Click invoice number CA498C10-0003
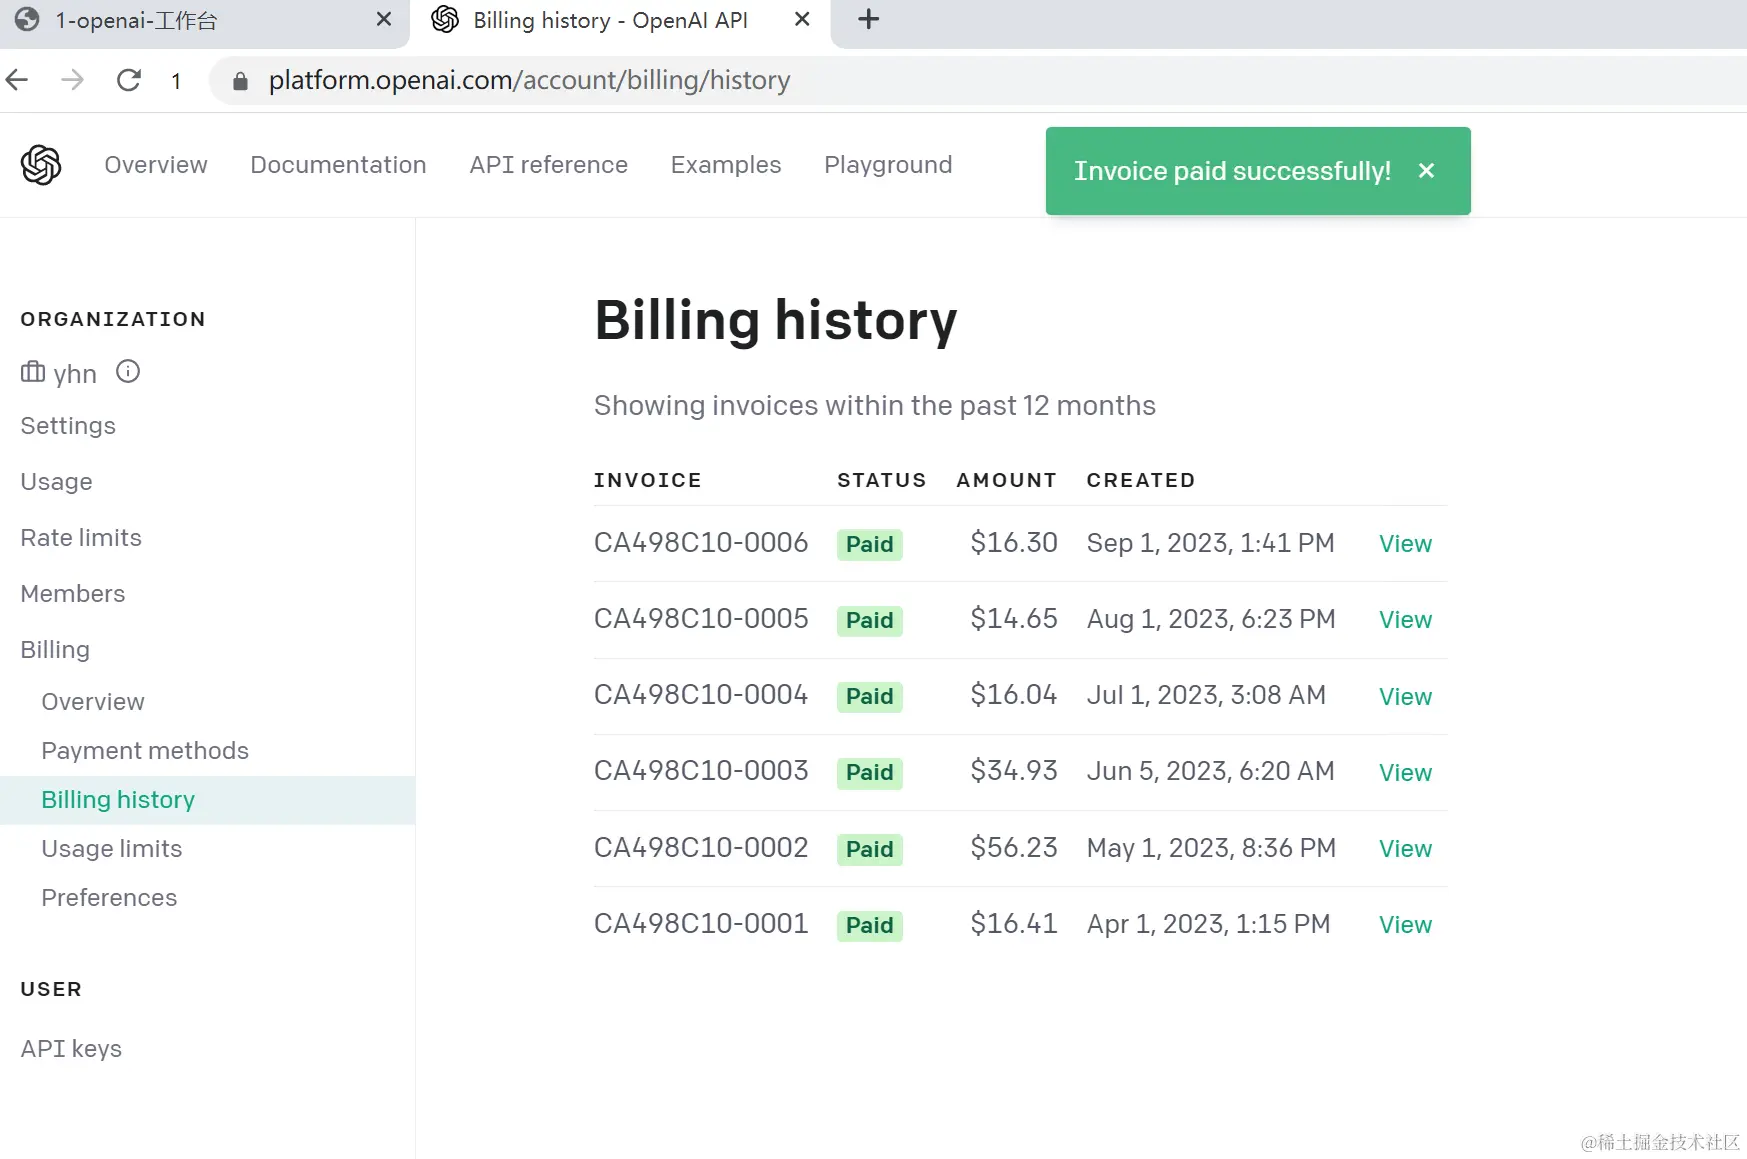This screenshot has width=1747, height=1159. (x=701, y=771)
